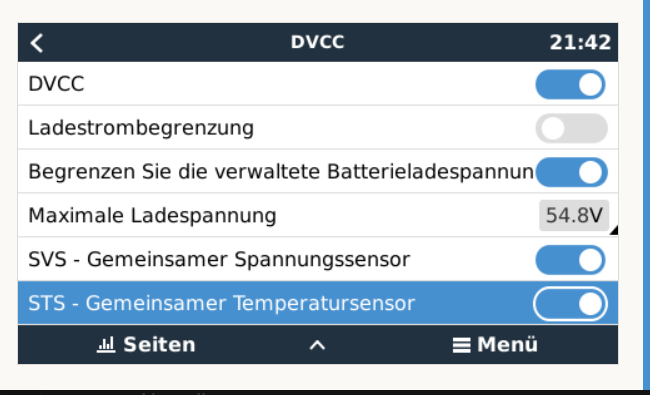The width and height of the screenshot is (650, 395).
Task: Edit the 54.8V maximum charge voltage
Action: point(574,216)
